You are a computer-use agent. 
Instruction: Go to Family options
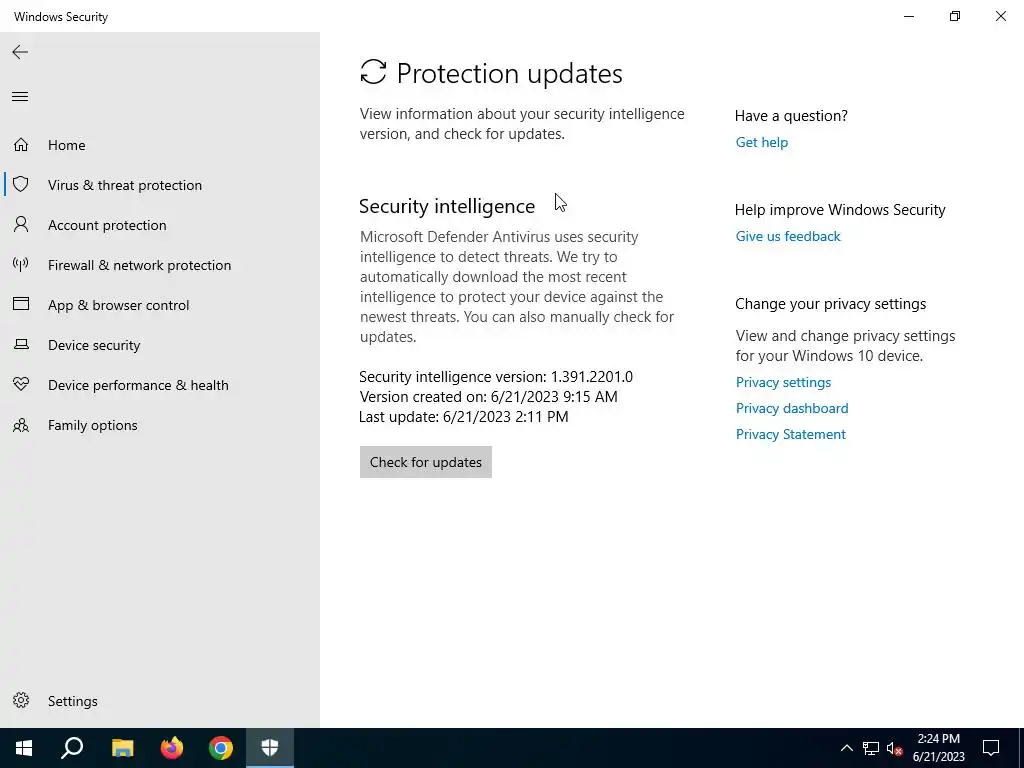[93, 425]
